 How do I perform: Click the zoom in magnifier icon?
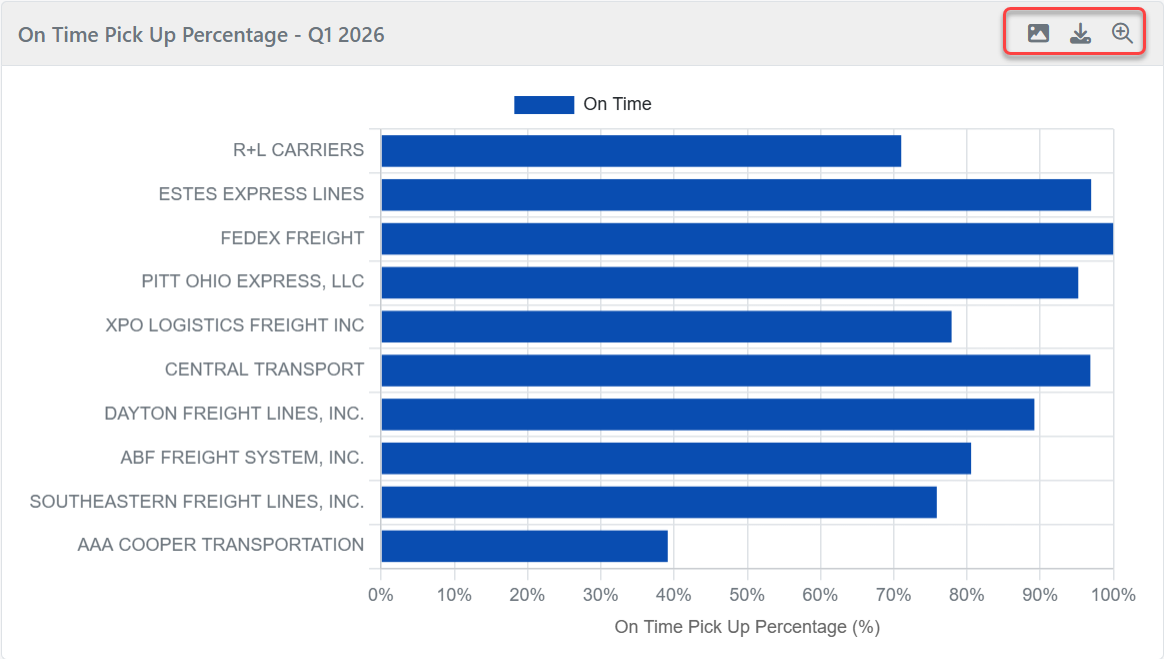(x=1122, y=34)
